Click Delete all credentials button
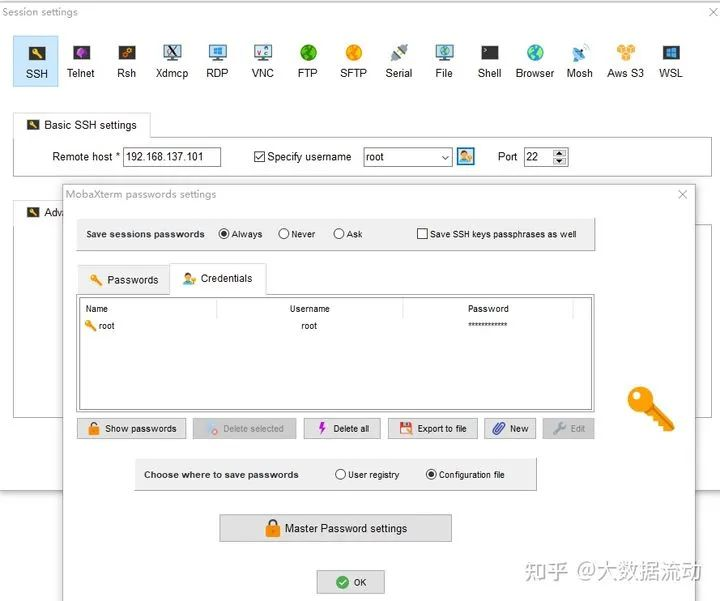Screen dimensions: 720x601 pyautogui.click(x=342, y=428)
